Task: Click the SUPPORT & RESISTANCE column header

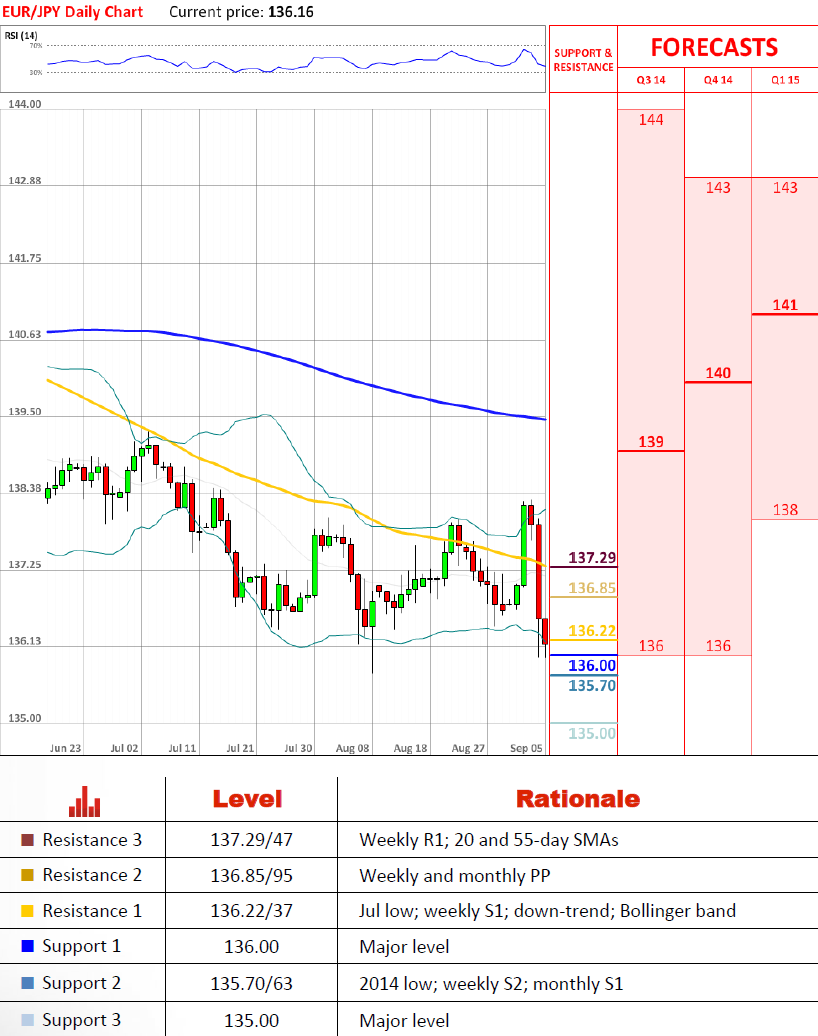Action: point(583,60)
